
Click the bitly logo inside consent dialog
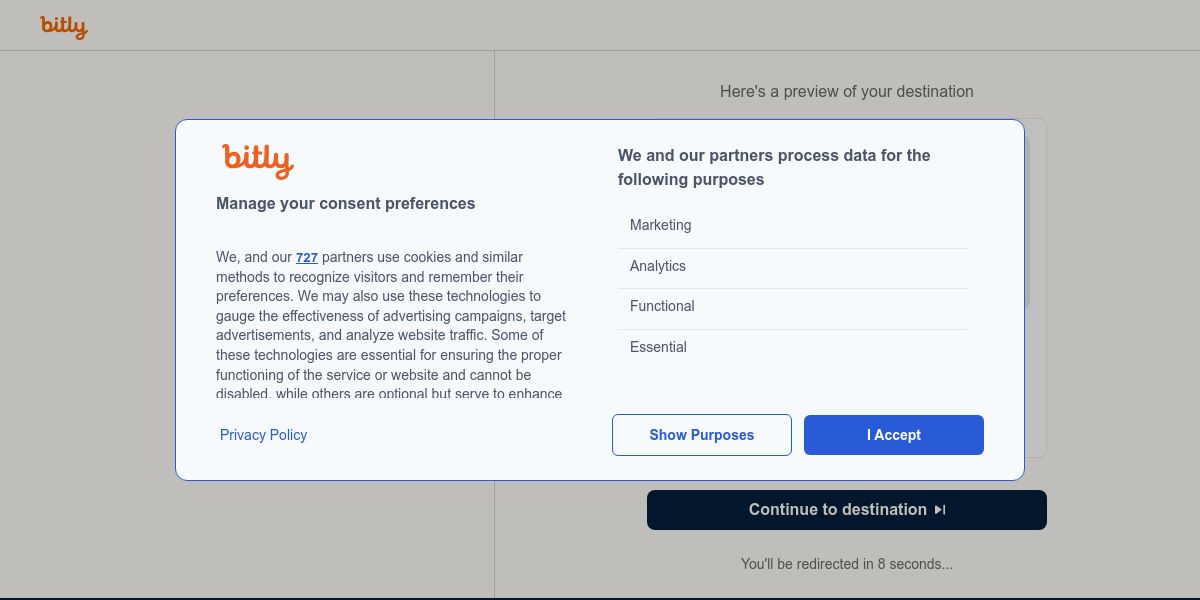(x=258, y=160)
